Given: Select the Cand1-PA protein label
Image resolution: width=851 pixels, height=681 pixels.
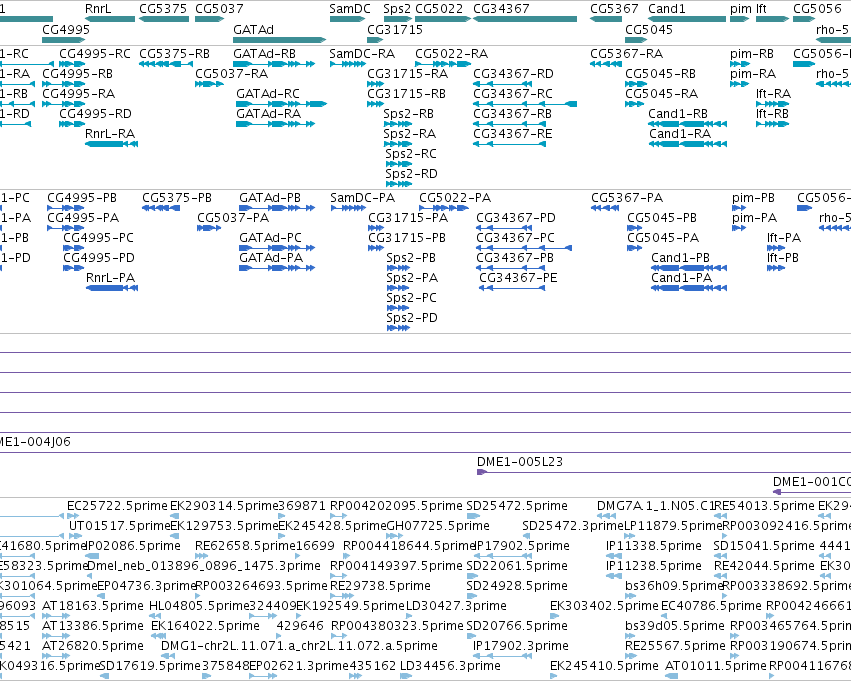Looking at the screenshot, I should 681,278.
